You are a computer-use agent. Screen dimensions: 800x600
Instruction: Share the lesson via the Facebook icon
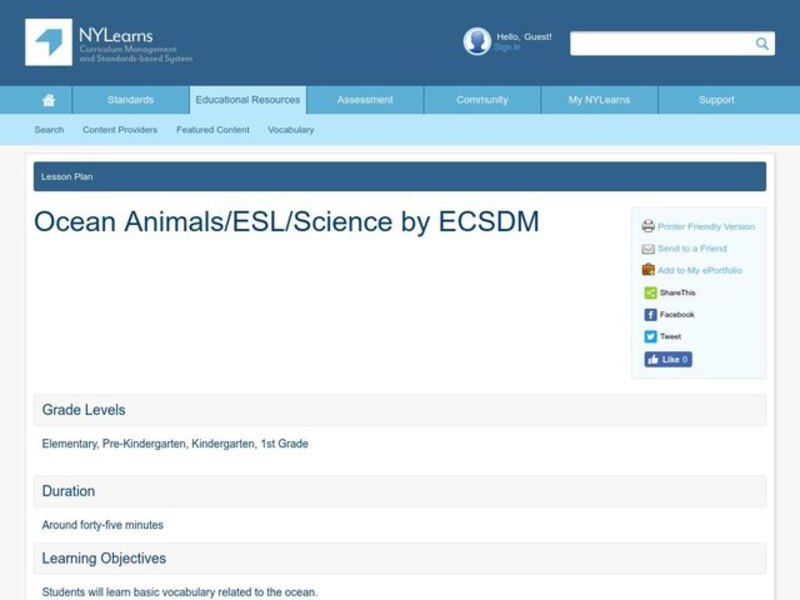648,313
